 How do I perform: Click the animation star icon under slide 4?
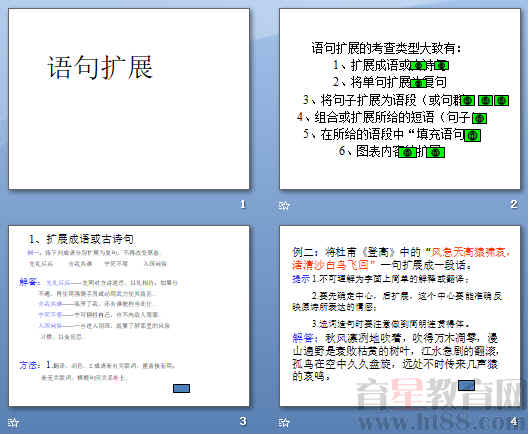pyautogui.click(x=284, y=422)
